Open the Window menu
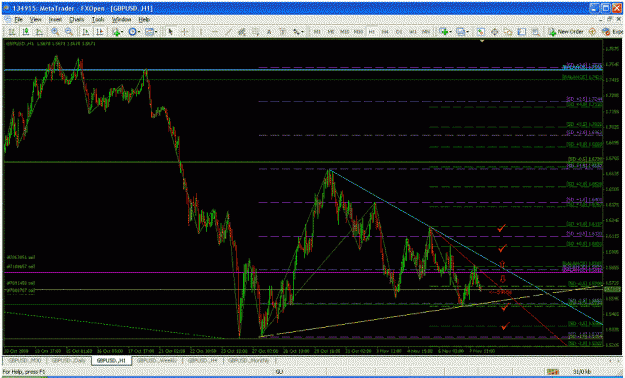The image size is (625, 378). pyautogui.click(x=121, y=20)
